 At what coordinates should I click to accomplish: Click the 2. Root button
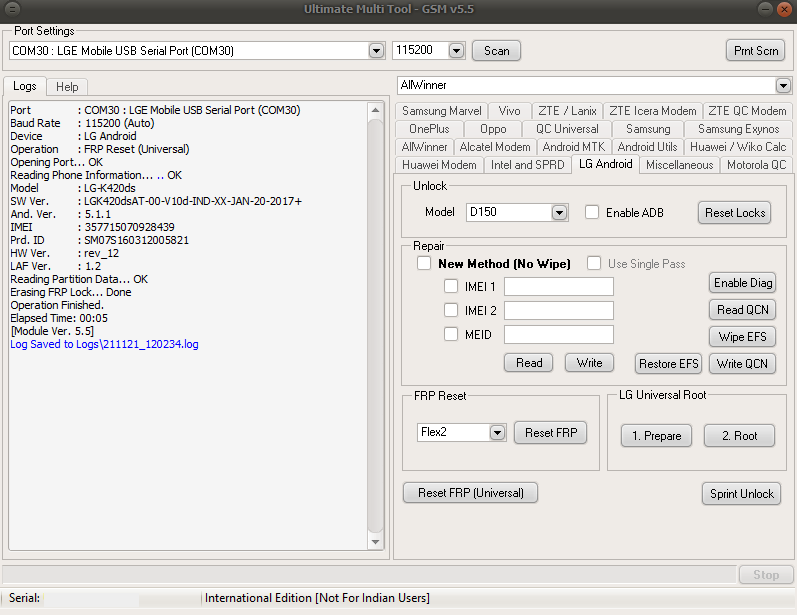click(x=739, y=436)
